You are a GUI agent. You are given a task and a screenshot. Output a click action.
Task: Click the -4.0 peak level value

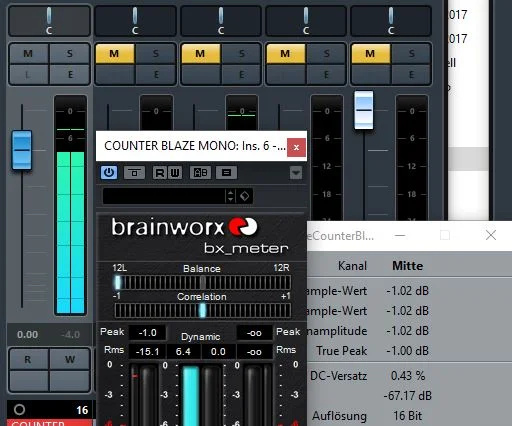tap(70, 334)
